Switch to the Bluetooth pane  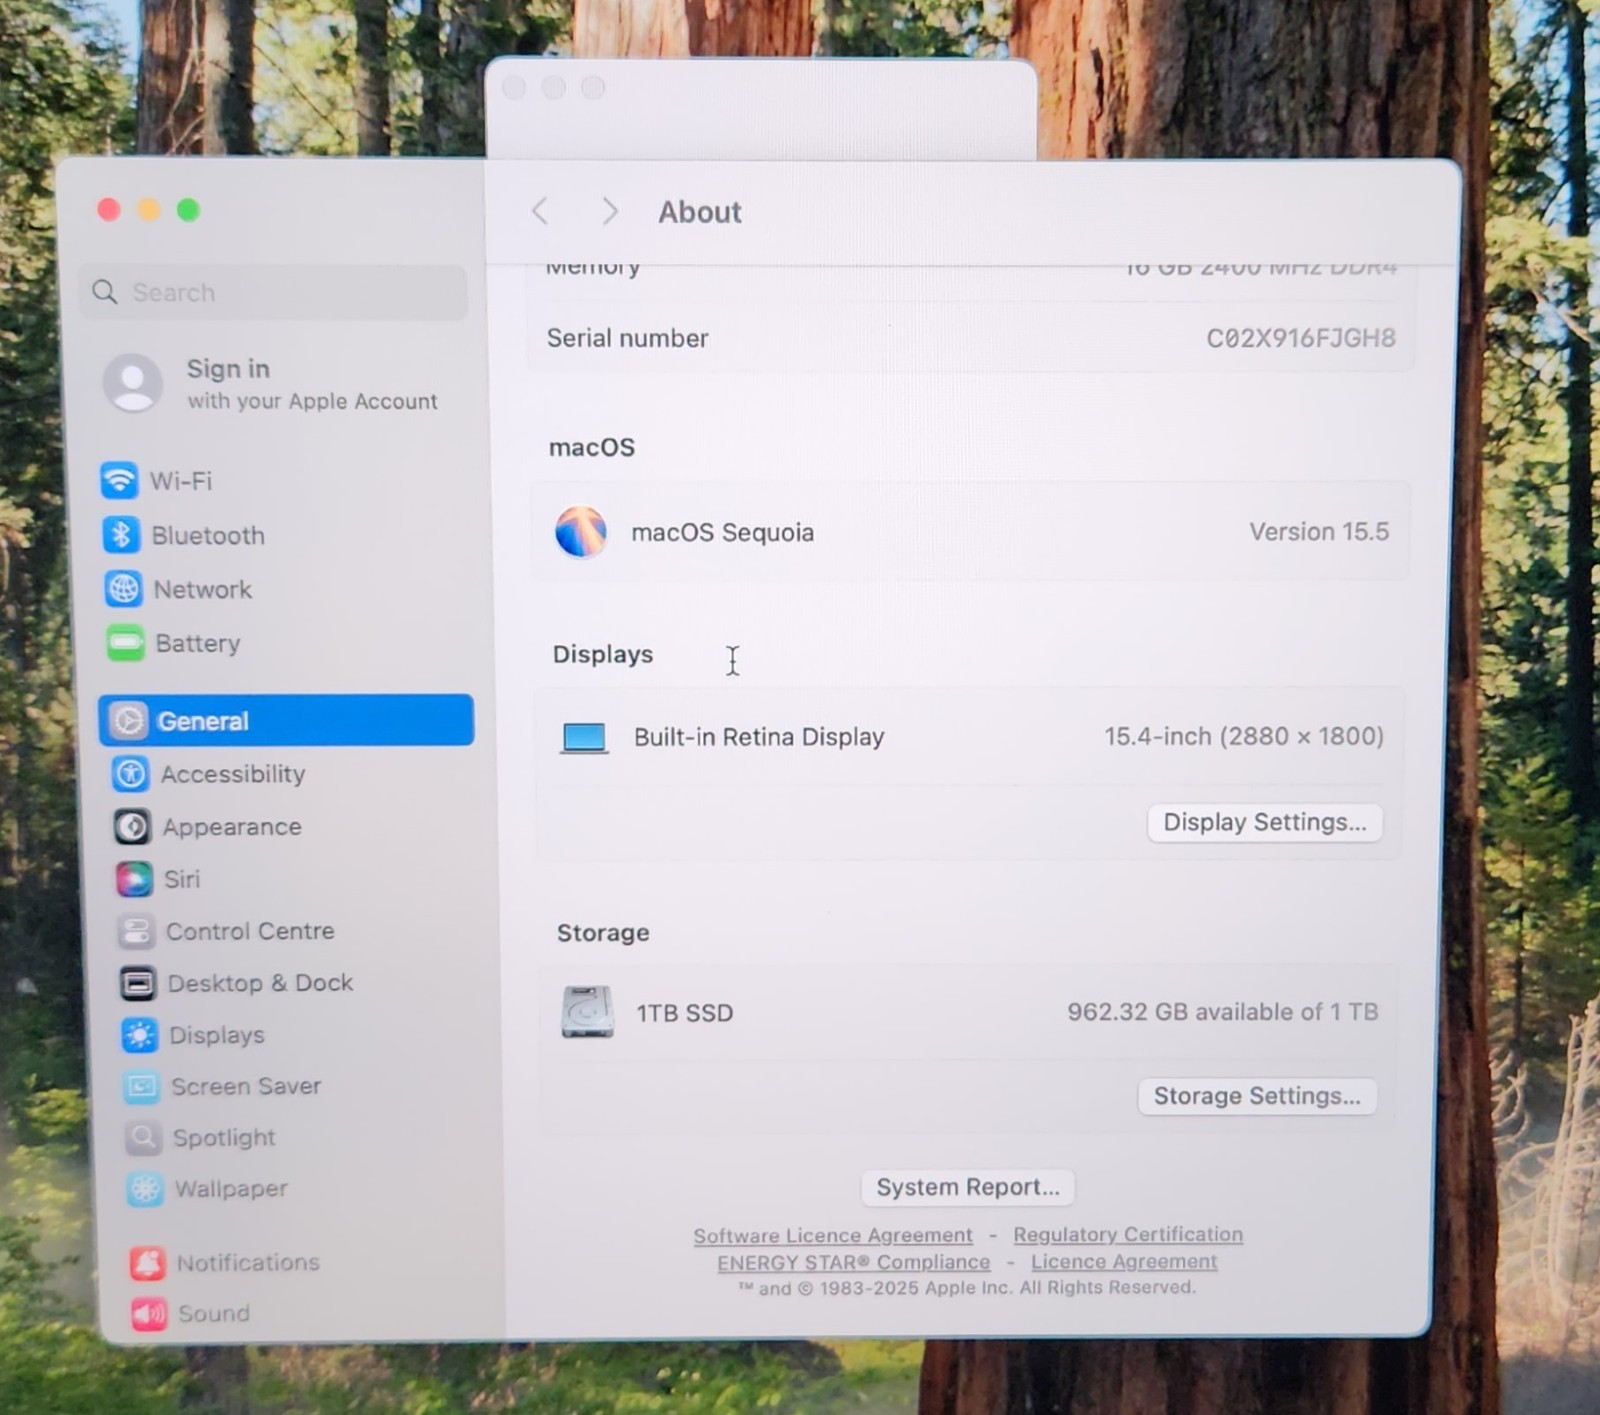click(208, 535)
